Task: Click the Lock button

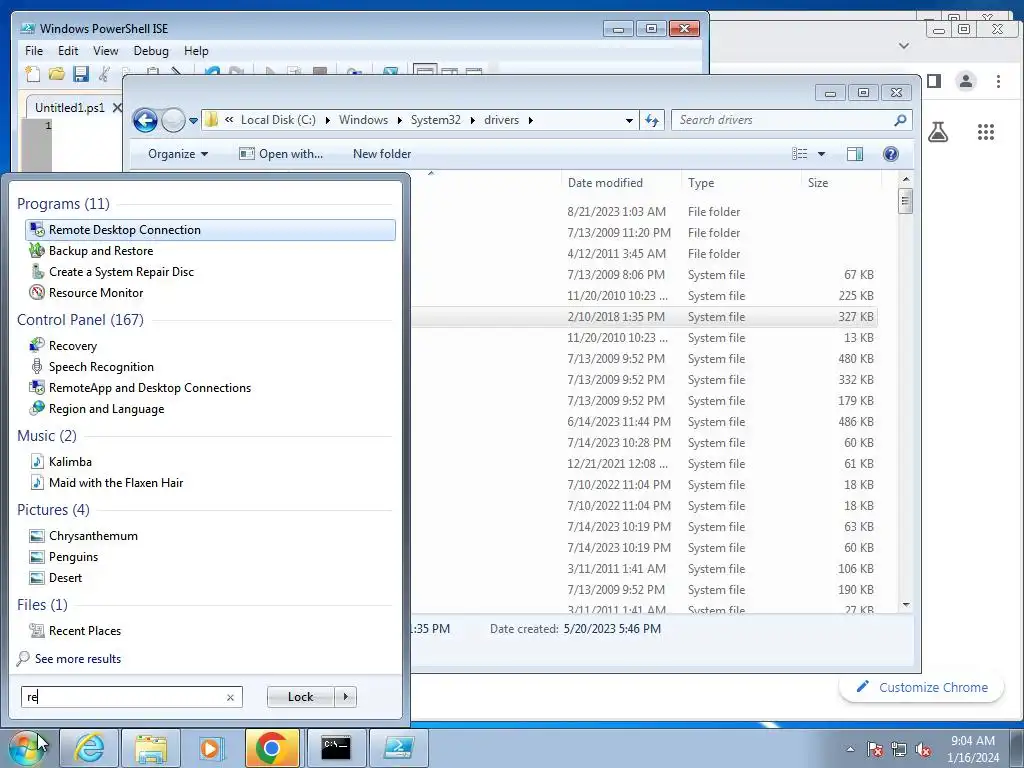Action: tap(300, 697)
